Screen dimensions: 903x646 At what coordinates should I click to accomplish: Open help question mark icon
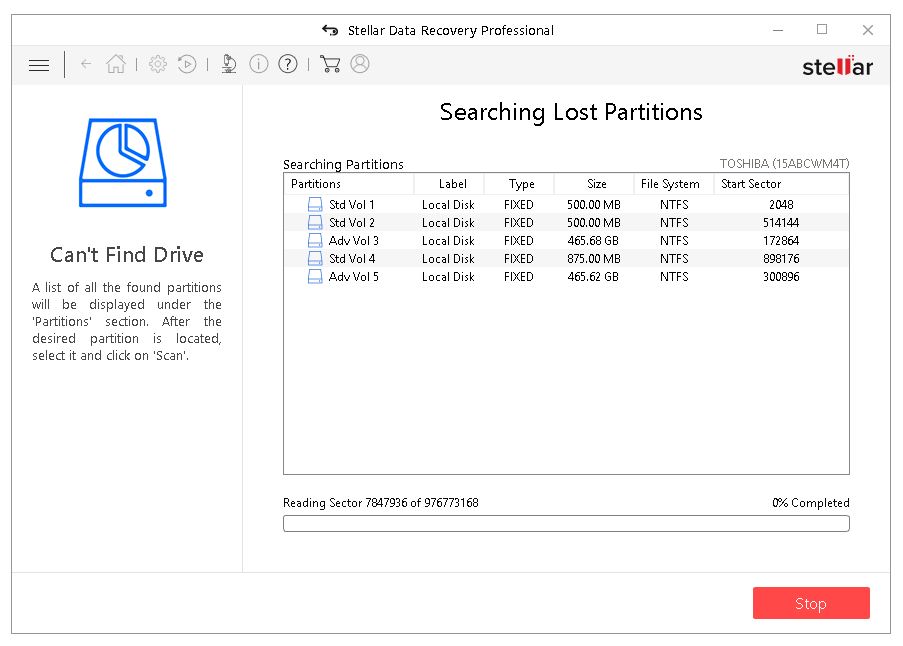click(x=287, y=64)
